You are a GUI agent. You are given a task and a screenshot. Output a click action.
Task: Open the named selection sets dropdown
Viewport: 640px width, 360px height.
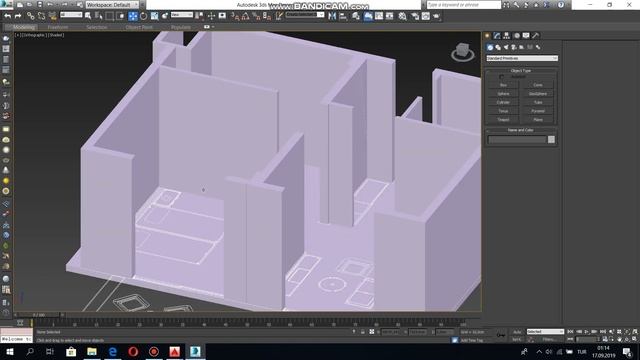click(x=305, y=15)
